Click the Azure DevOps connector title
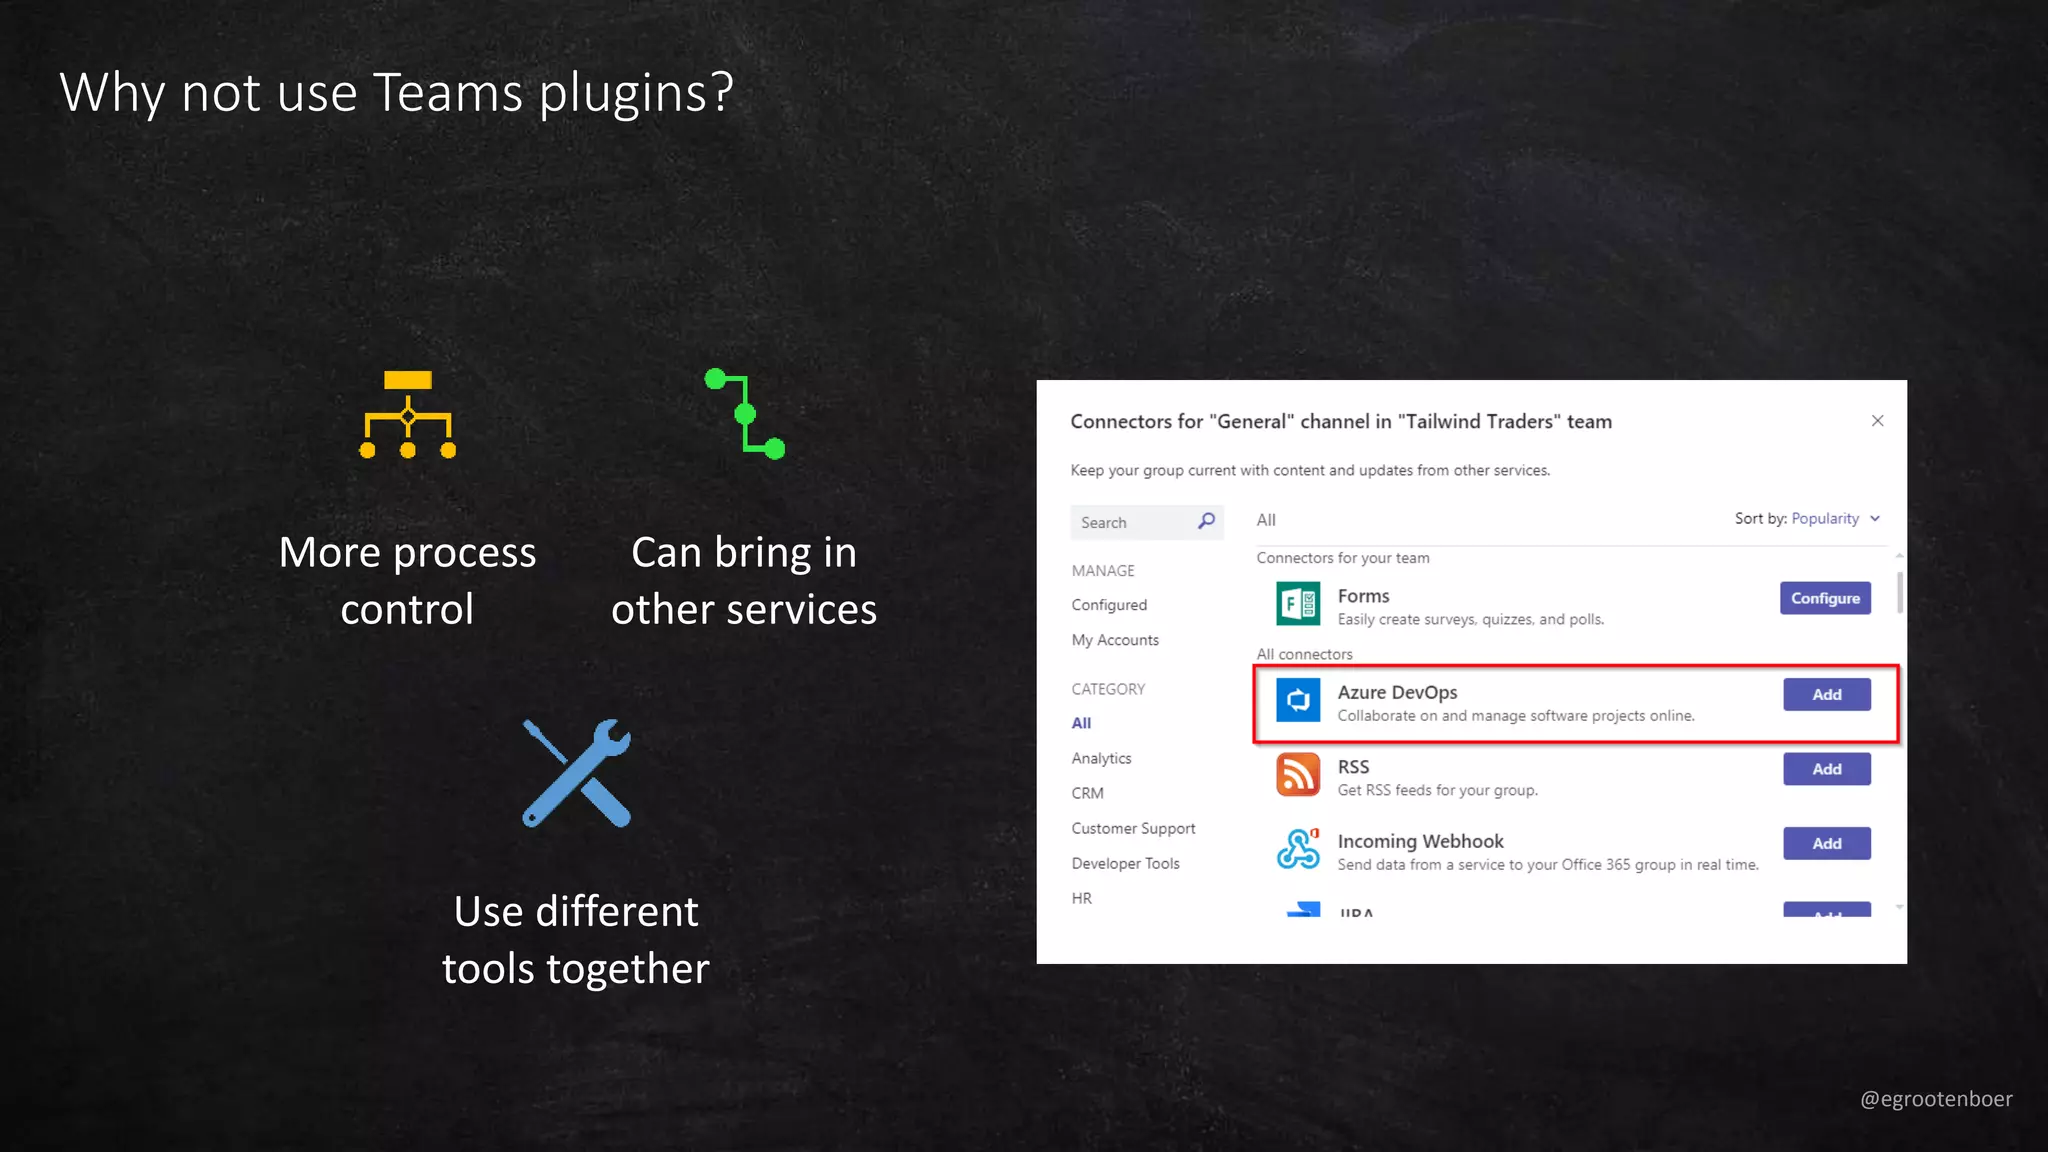 1397,692
